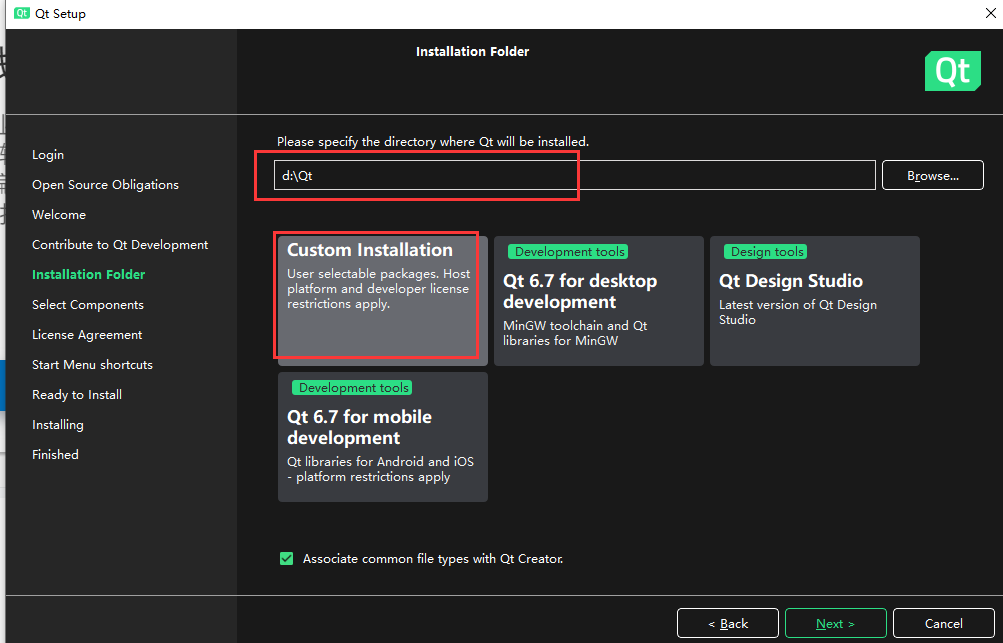Click 'Latest version of Qt Design Studio' text
This screenshot has width=1003, height=643.
[x=798, y=312]
